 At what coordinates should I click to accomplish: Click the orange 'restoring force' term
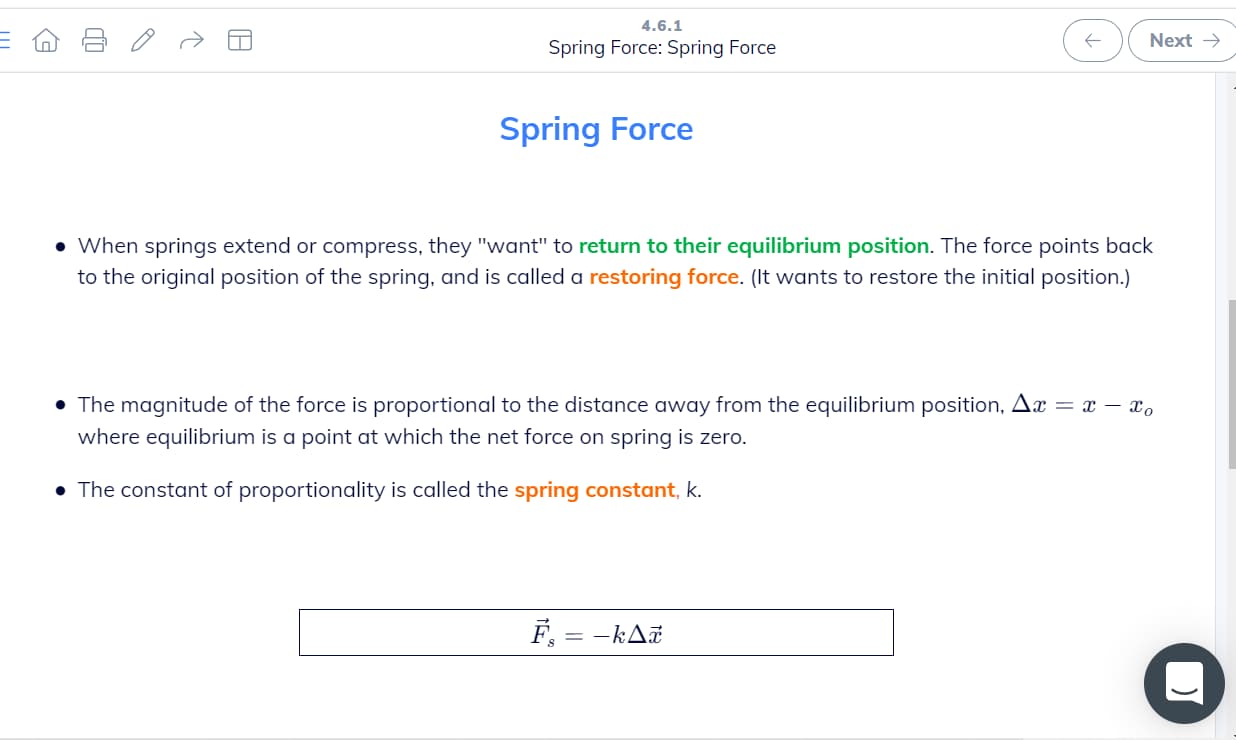(664, 277)
